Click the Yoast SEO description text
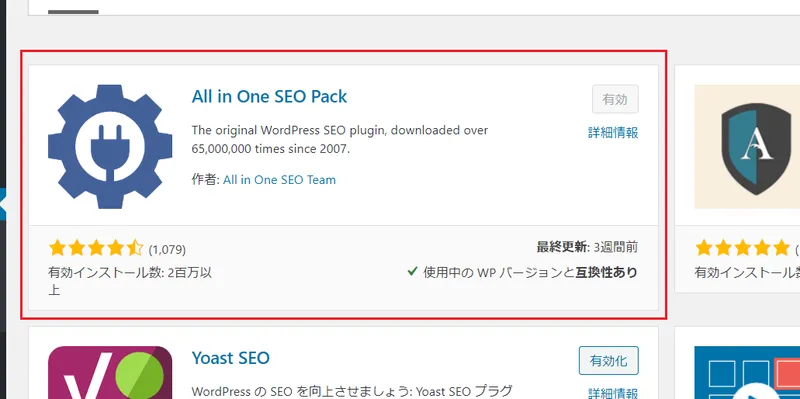Image resolution: width=800 pixels, height=399 pixels. (x=352, y=391)
